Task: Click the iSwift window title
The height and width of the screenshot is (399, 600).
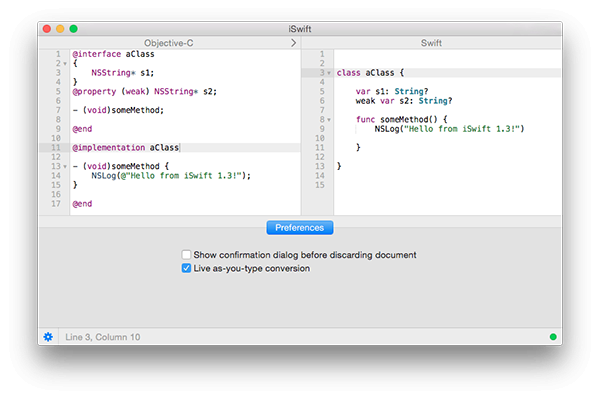Action: (x=300, y=29)
